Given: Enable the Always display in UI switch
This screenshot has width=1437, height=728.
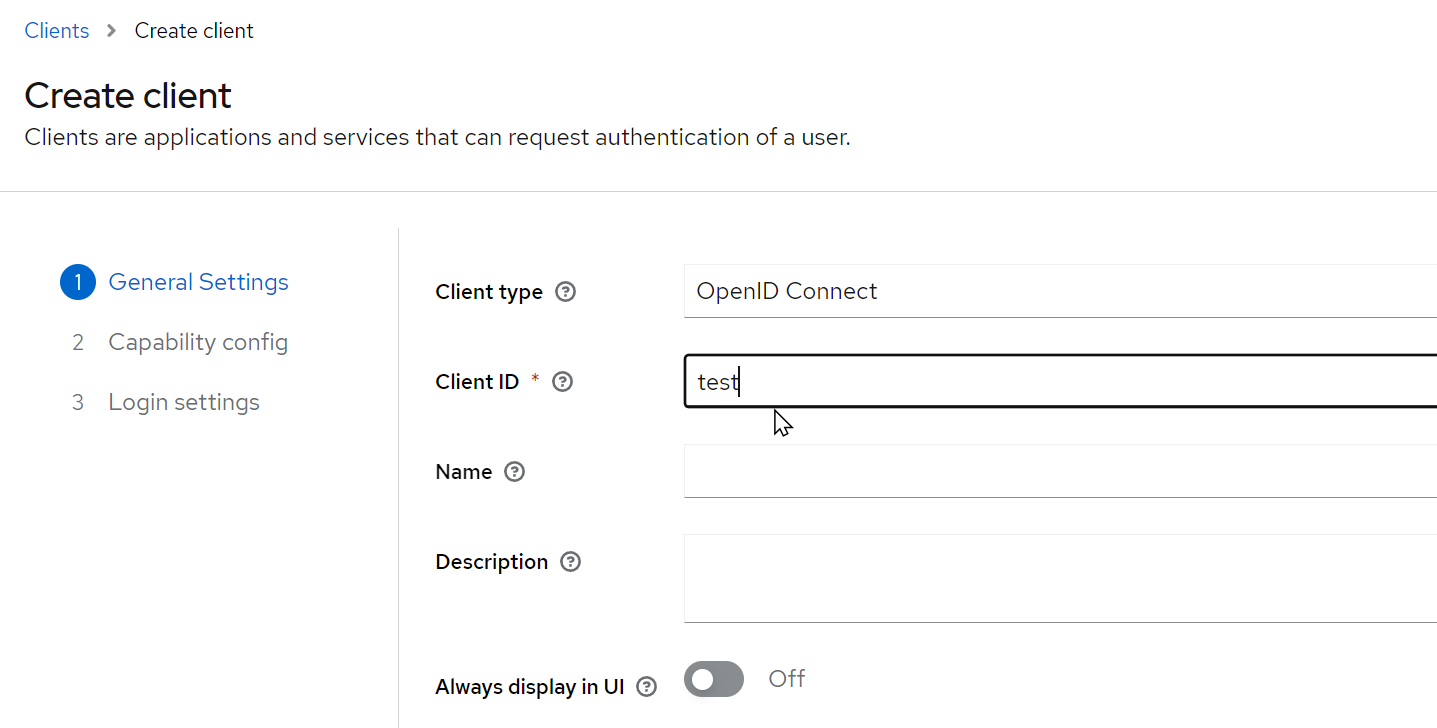Looking at the screenshot, I should [714, 679].
